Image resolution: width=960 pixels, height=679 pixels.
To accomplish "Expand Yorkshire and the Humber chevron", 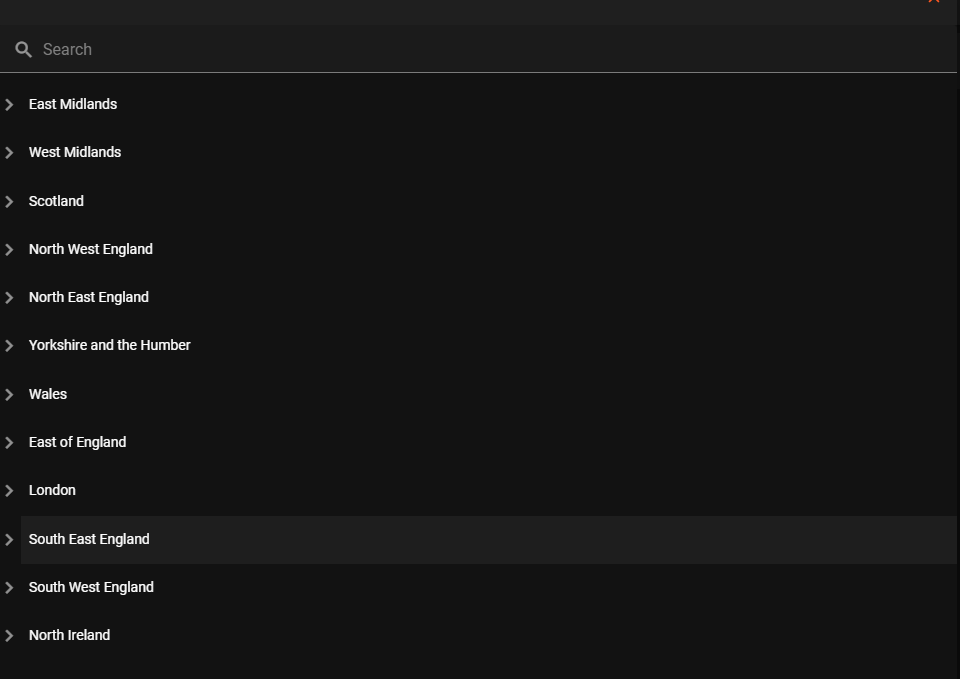I will click(9, 346).
